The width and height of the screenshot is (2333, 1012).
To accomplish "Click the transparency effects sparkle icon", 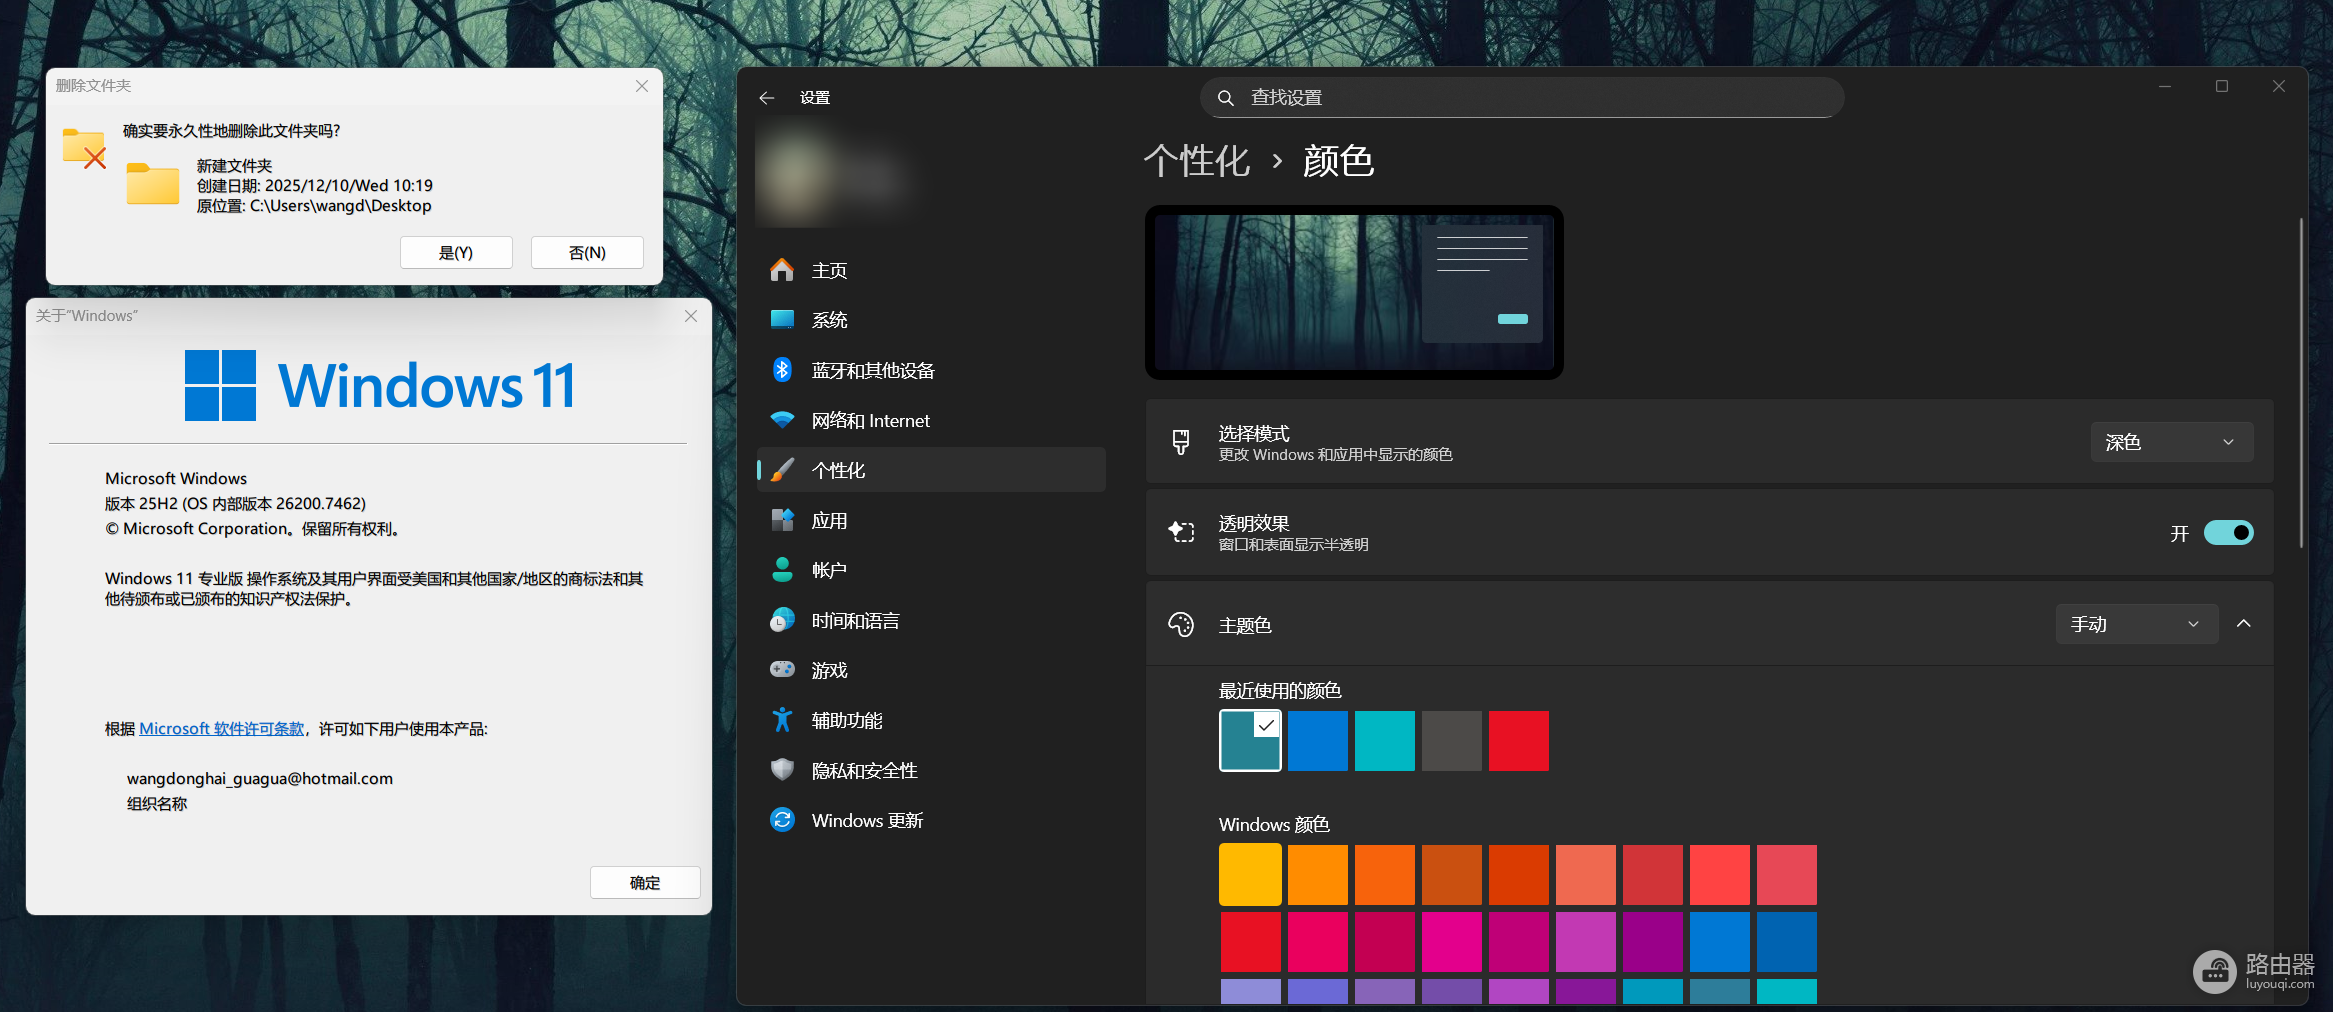I will pos(1181,532).
